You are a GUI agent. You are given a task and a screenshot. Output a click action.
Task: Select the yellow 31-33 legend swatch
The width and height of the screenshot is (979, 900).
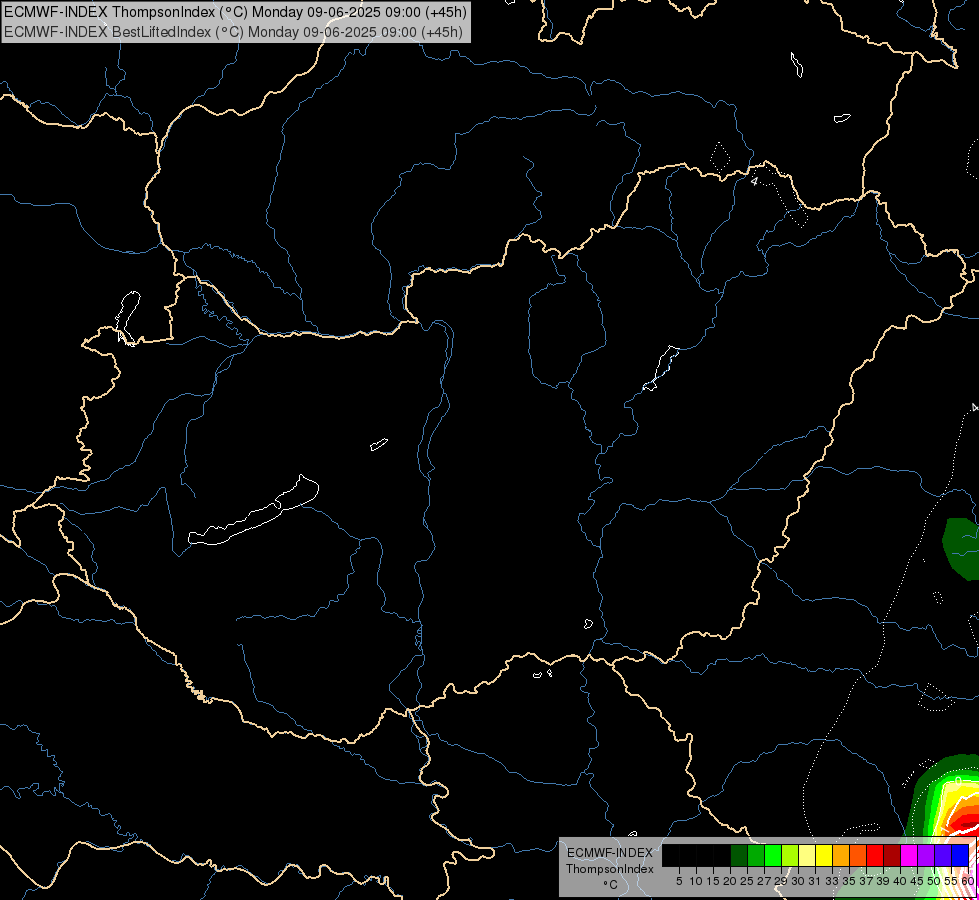point(824,855)
